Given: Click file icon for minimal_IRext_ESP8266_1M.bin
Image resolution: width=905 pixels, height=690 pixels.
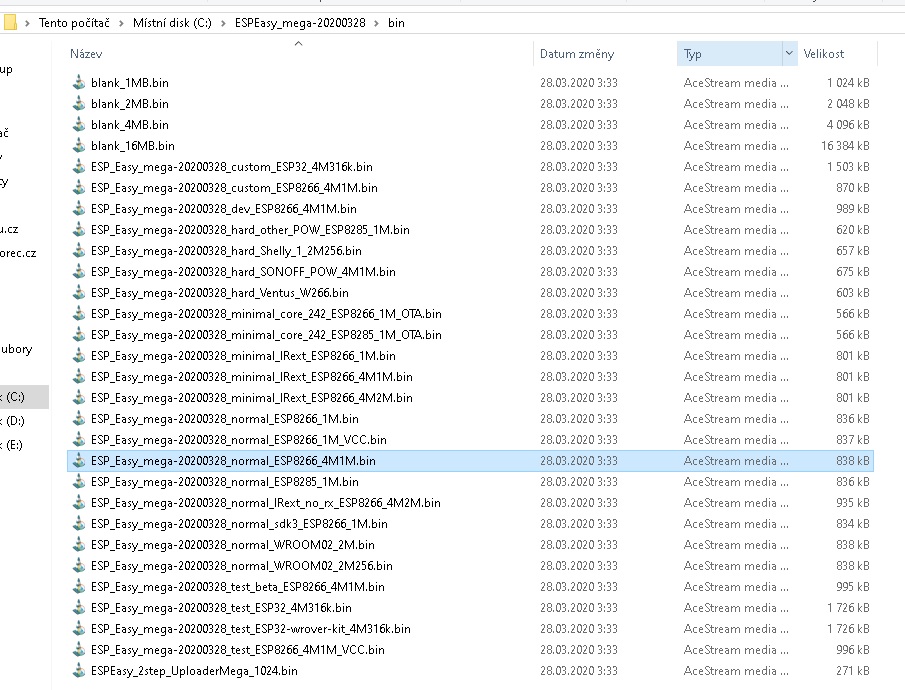Looking at the screenshot, I should point(79,356).
